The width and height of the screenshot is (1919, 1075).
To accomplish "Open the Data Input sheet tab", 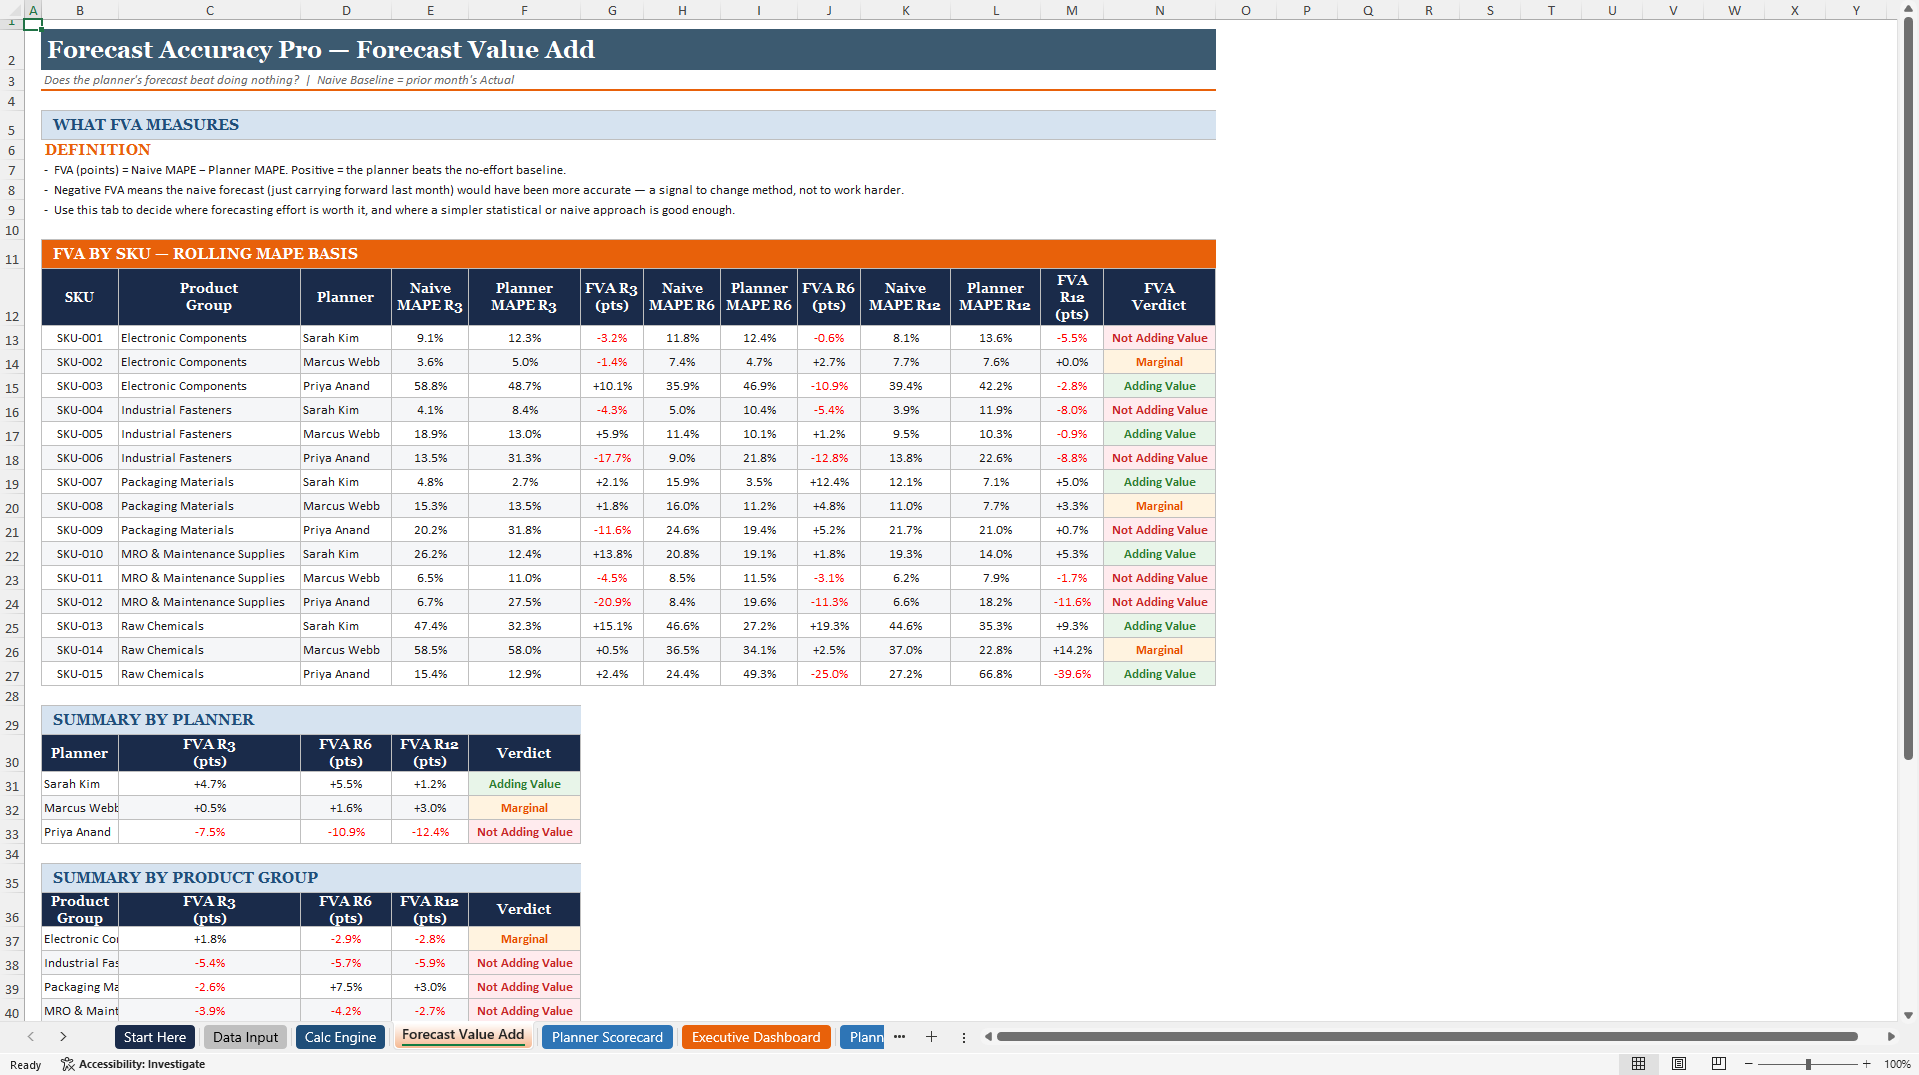I will click(x=245, y=1037).
